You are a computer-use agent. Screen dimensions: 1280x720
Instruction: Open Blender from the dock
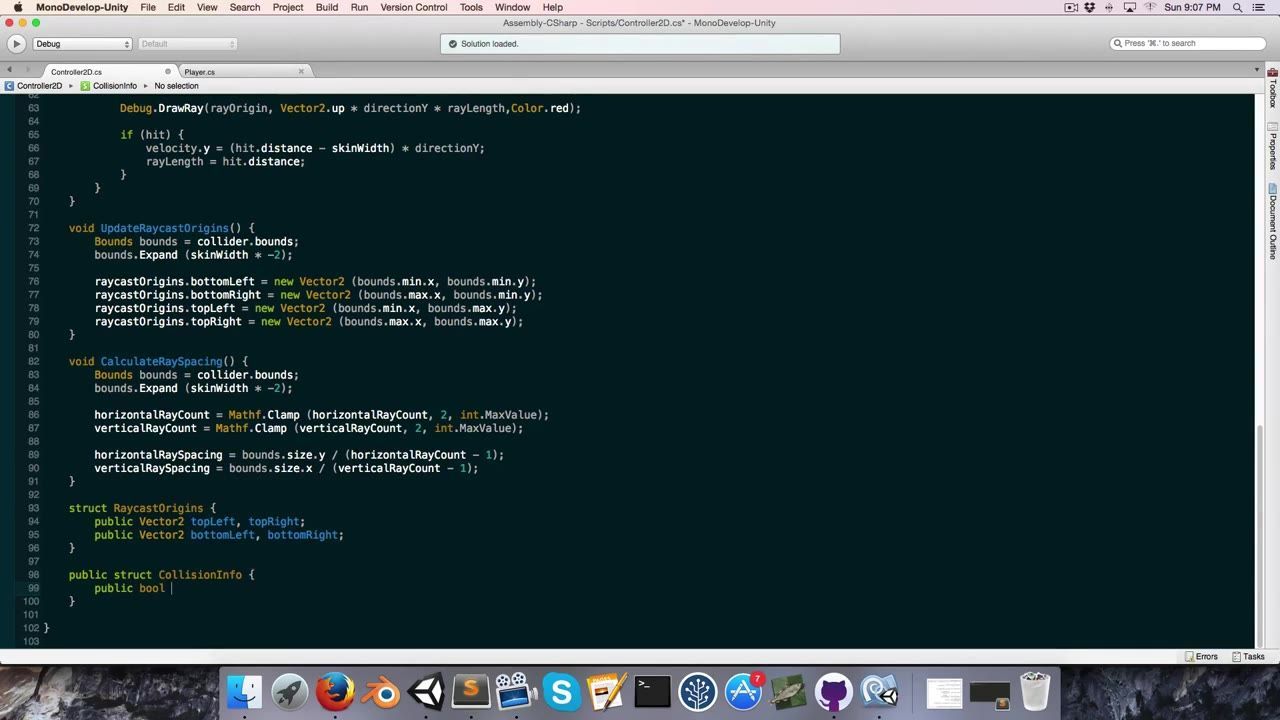pos(380,692)
